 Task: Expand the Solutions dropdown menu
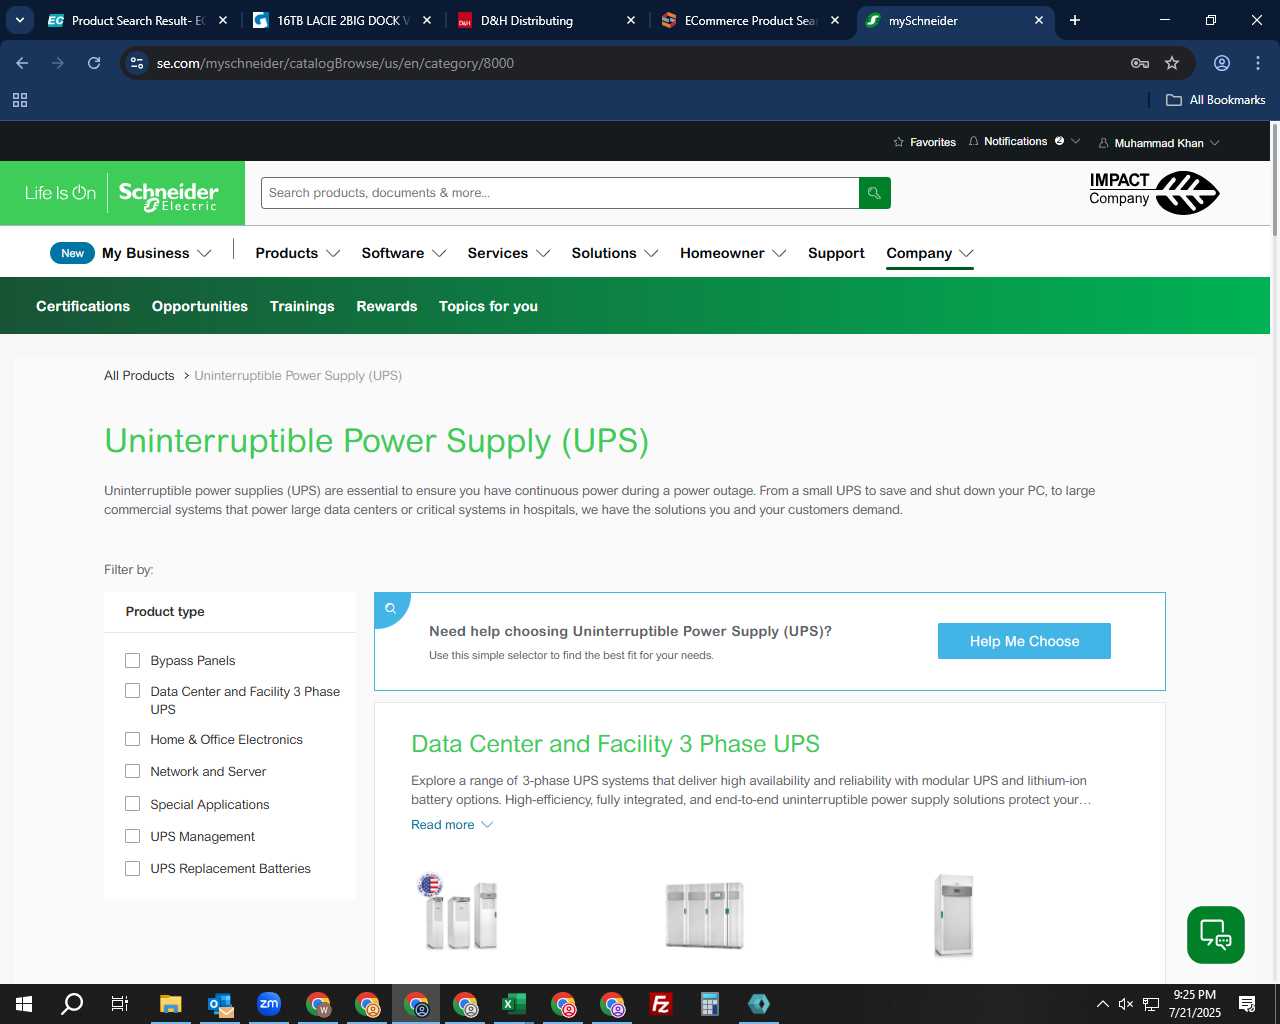point(615,253)
